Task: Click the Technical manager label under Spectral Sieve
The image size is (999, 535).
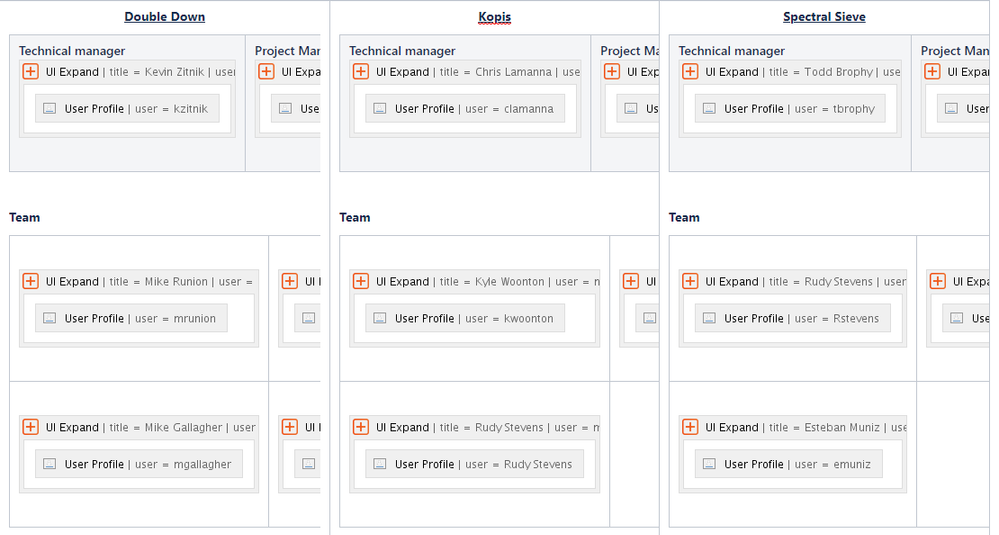Action: pyautogui.click(x=731, y=51)
